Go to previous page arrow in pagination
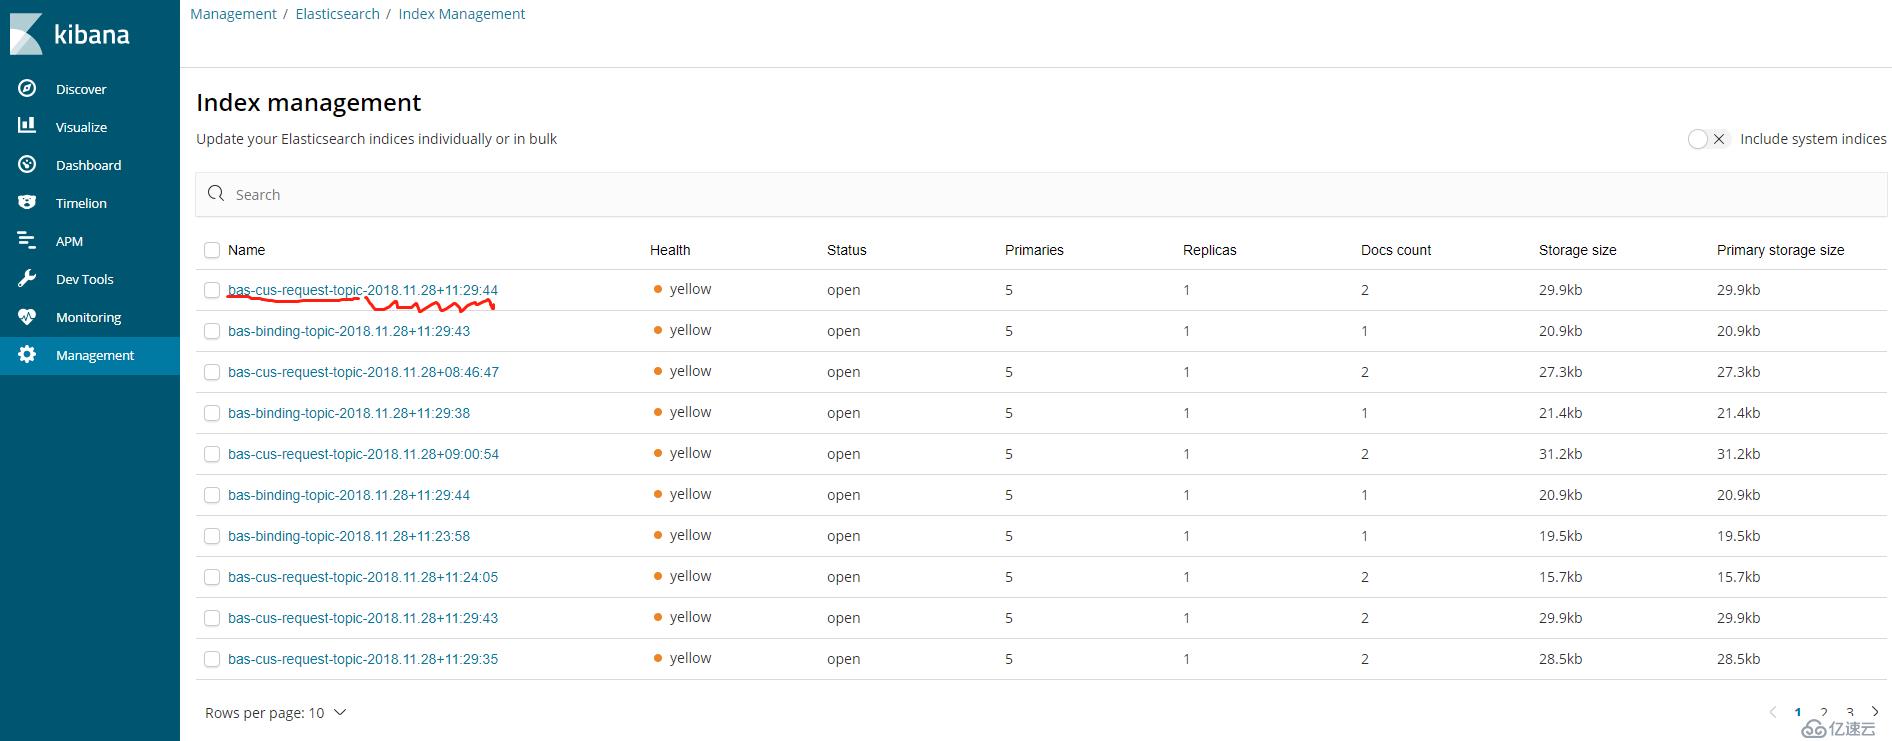The image size is (1892, 741). point(1772,712)
